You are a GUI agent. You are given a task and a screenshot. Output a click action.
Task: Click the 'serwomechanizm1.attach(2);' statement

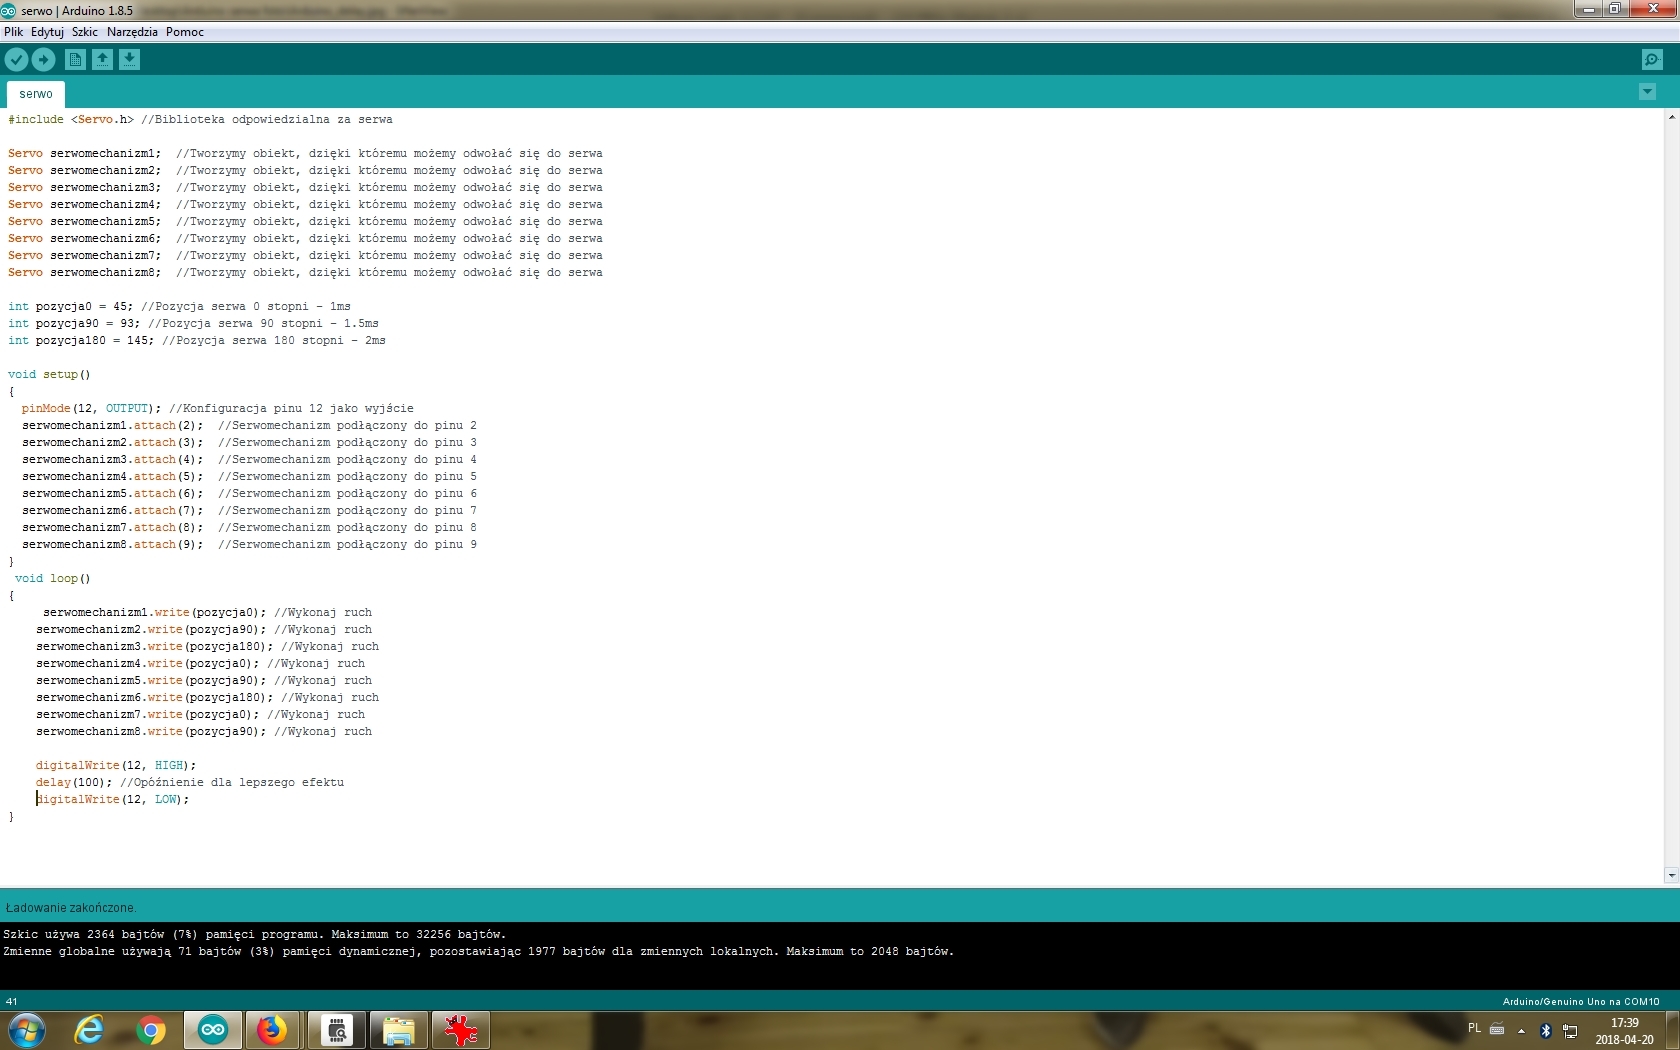(x=112, y=426)
